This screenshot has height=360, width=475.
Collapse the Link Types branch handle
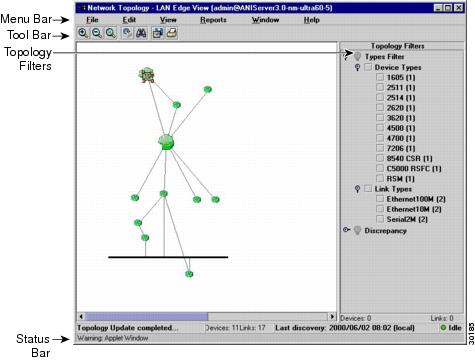point(357,189)
